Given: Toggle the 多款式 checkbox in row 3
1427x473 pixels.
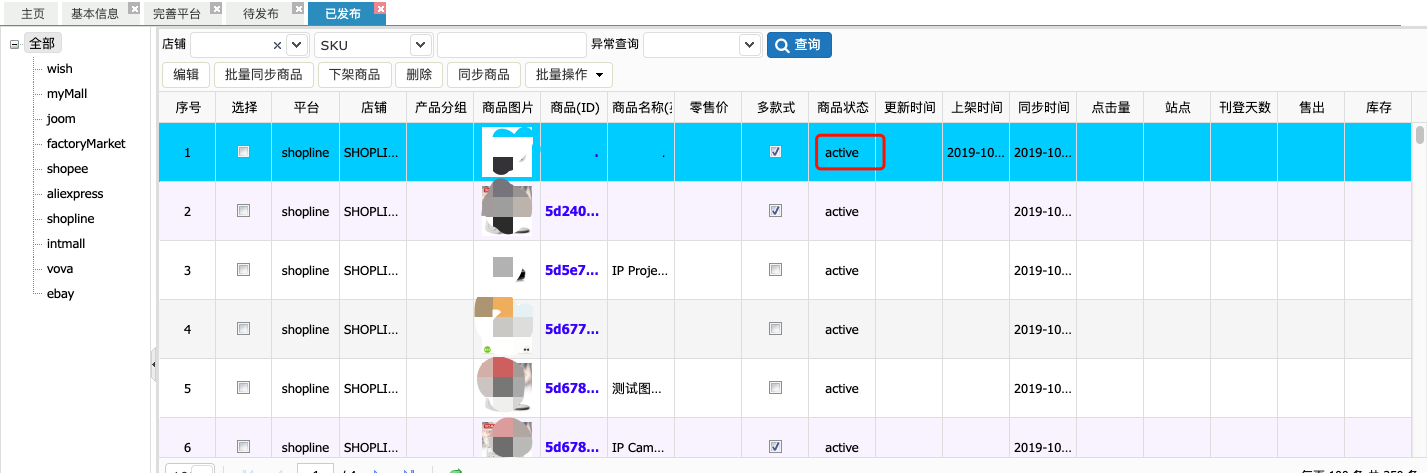Looking at the screenshot, I should click(775, 270).
